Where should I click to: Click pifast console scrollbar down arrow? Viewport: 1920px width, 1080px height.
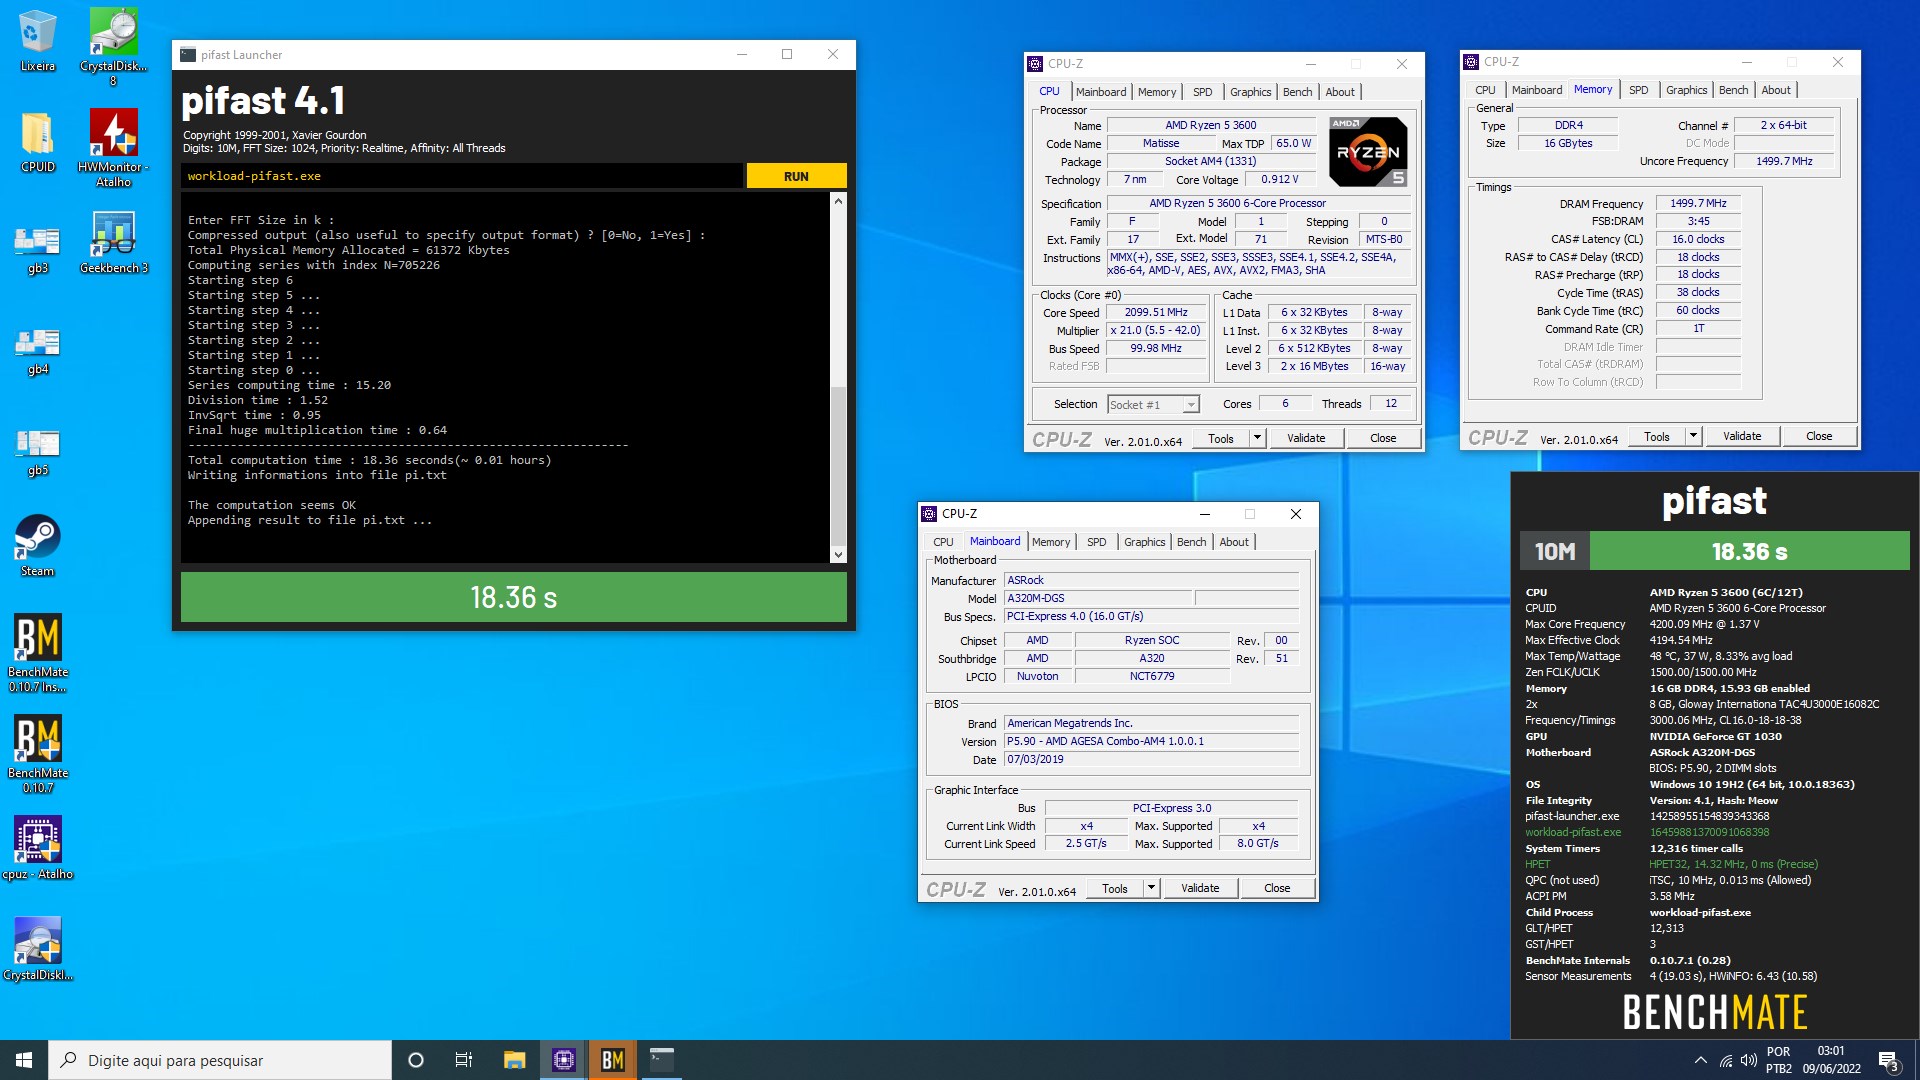[838, 555]
